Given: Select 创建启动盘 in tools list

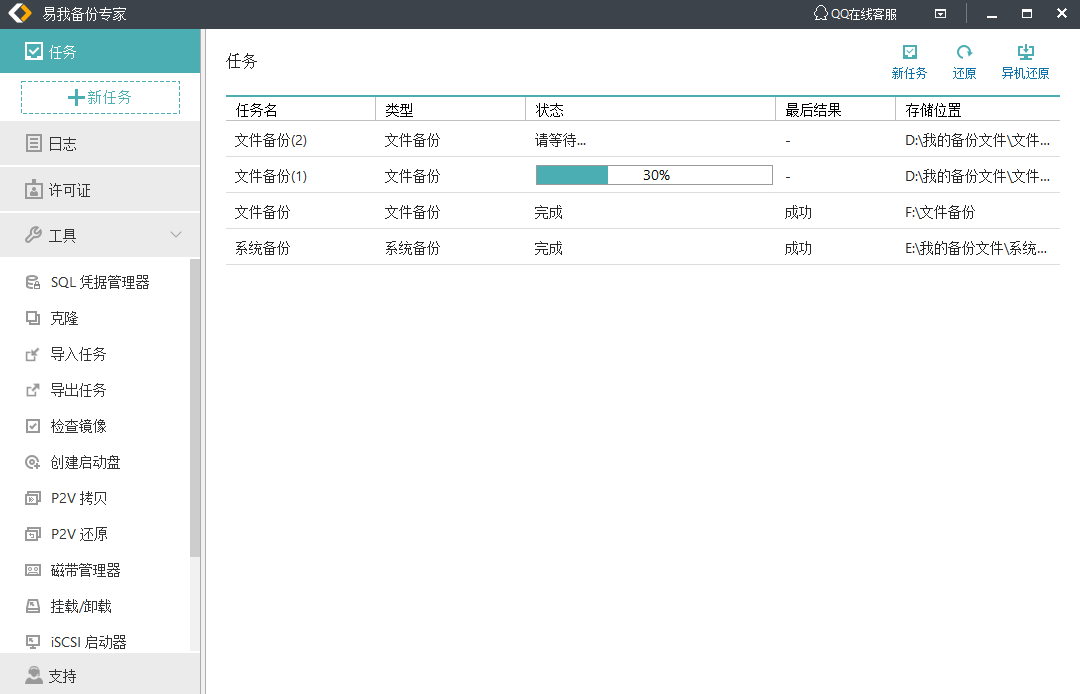Looking at the screenshot, I should (85, 462).
